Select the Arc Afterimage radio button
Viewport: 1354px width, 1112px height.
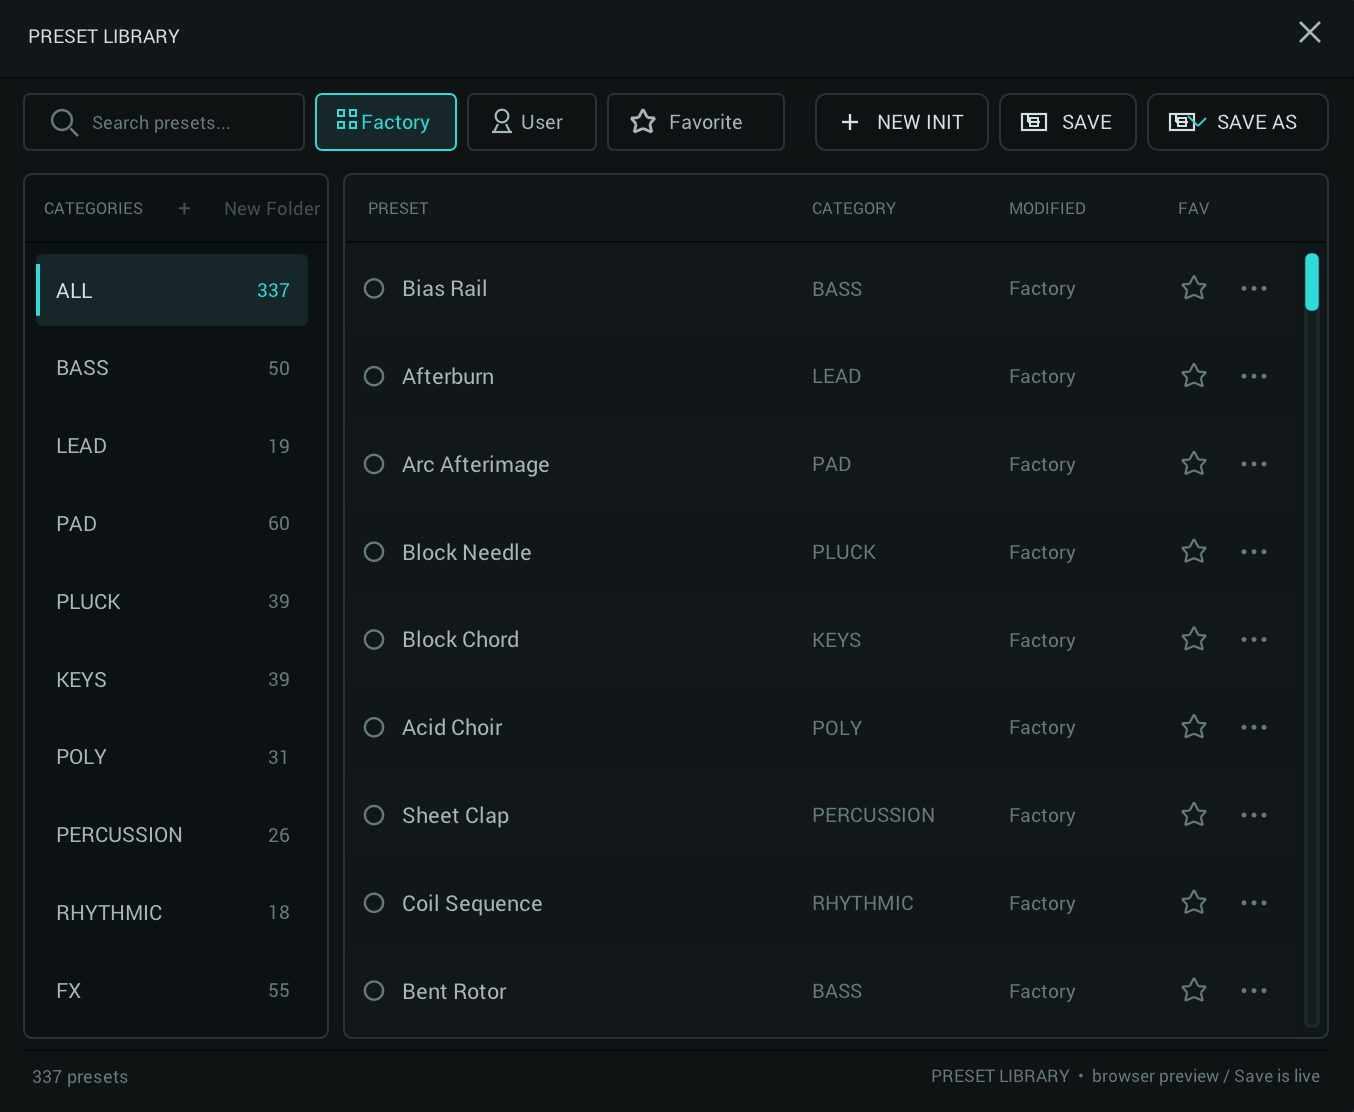coord(374,464)
